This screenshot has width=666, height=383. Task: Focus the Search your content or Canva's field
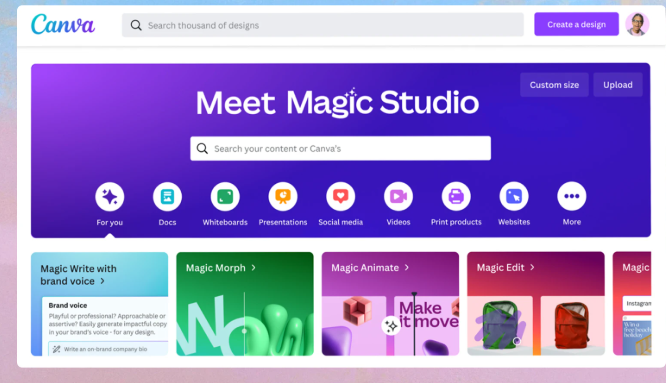341,148
